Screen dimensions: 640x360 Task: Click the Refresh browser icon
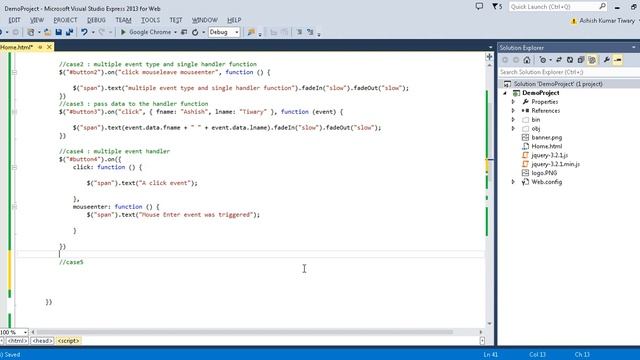point(195,32)
